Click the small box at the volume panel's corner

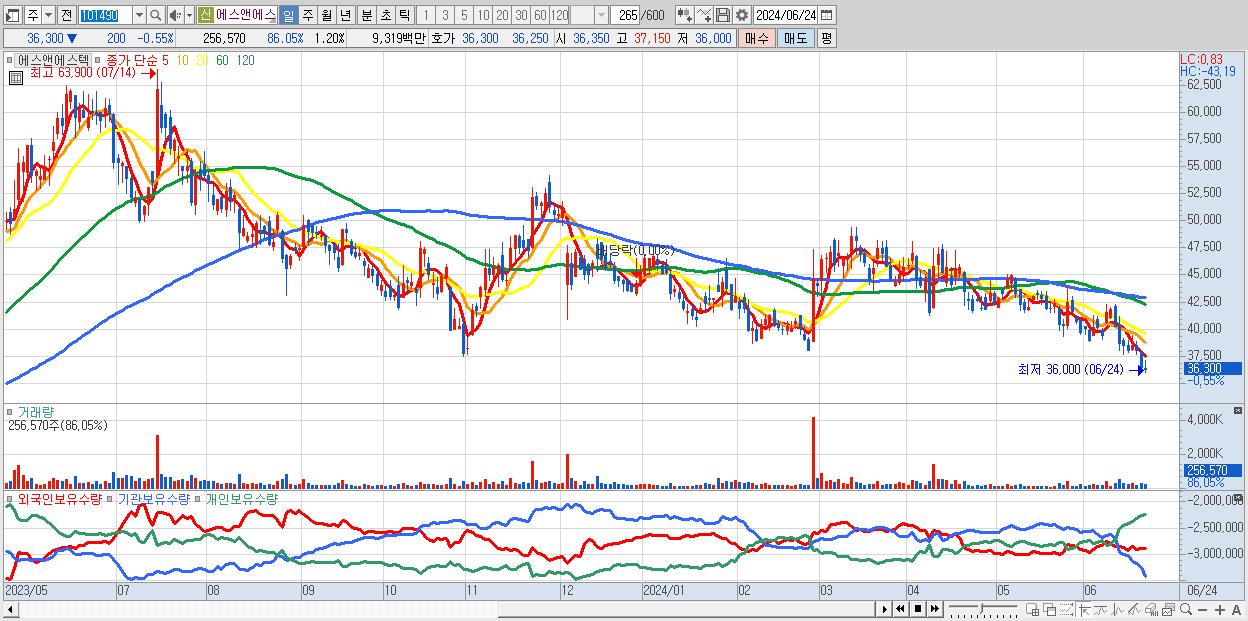click(x=1238, y=411)
